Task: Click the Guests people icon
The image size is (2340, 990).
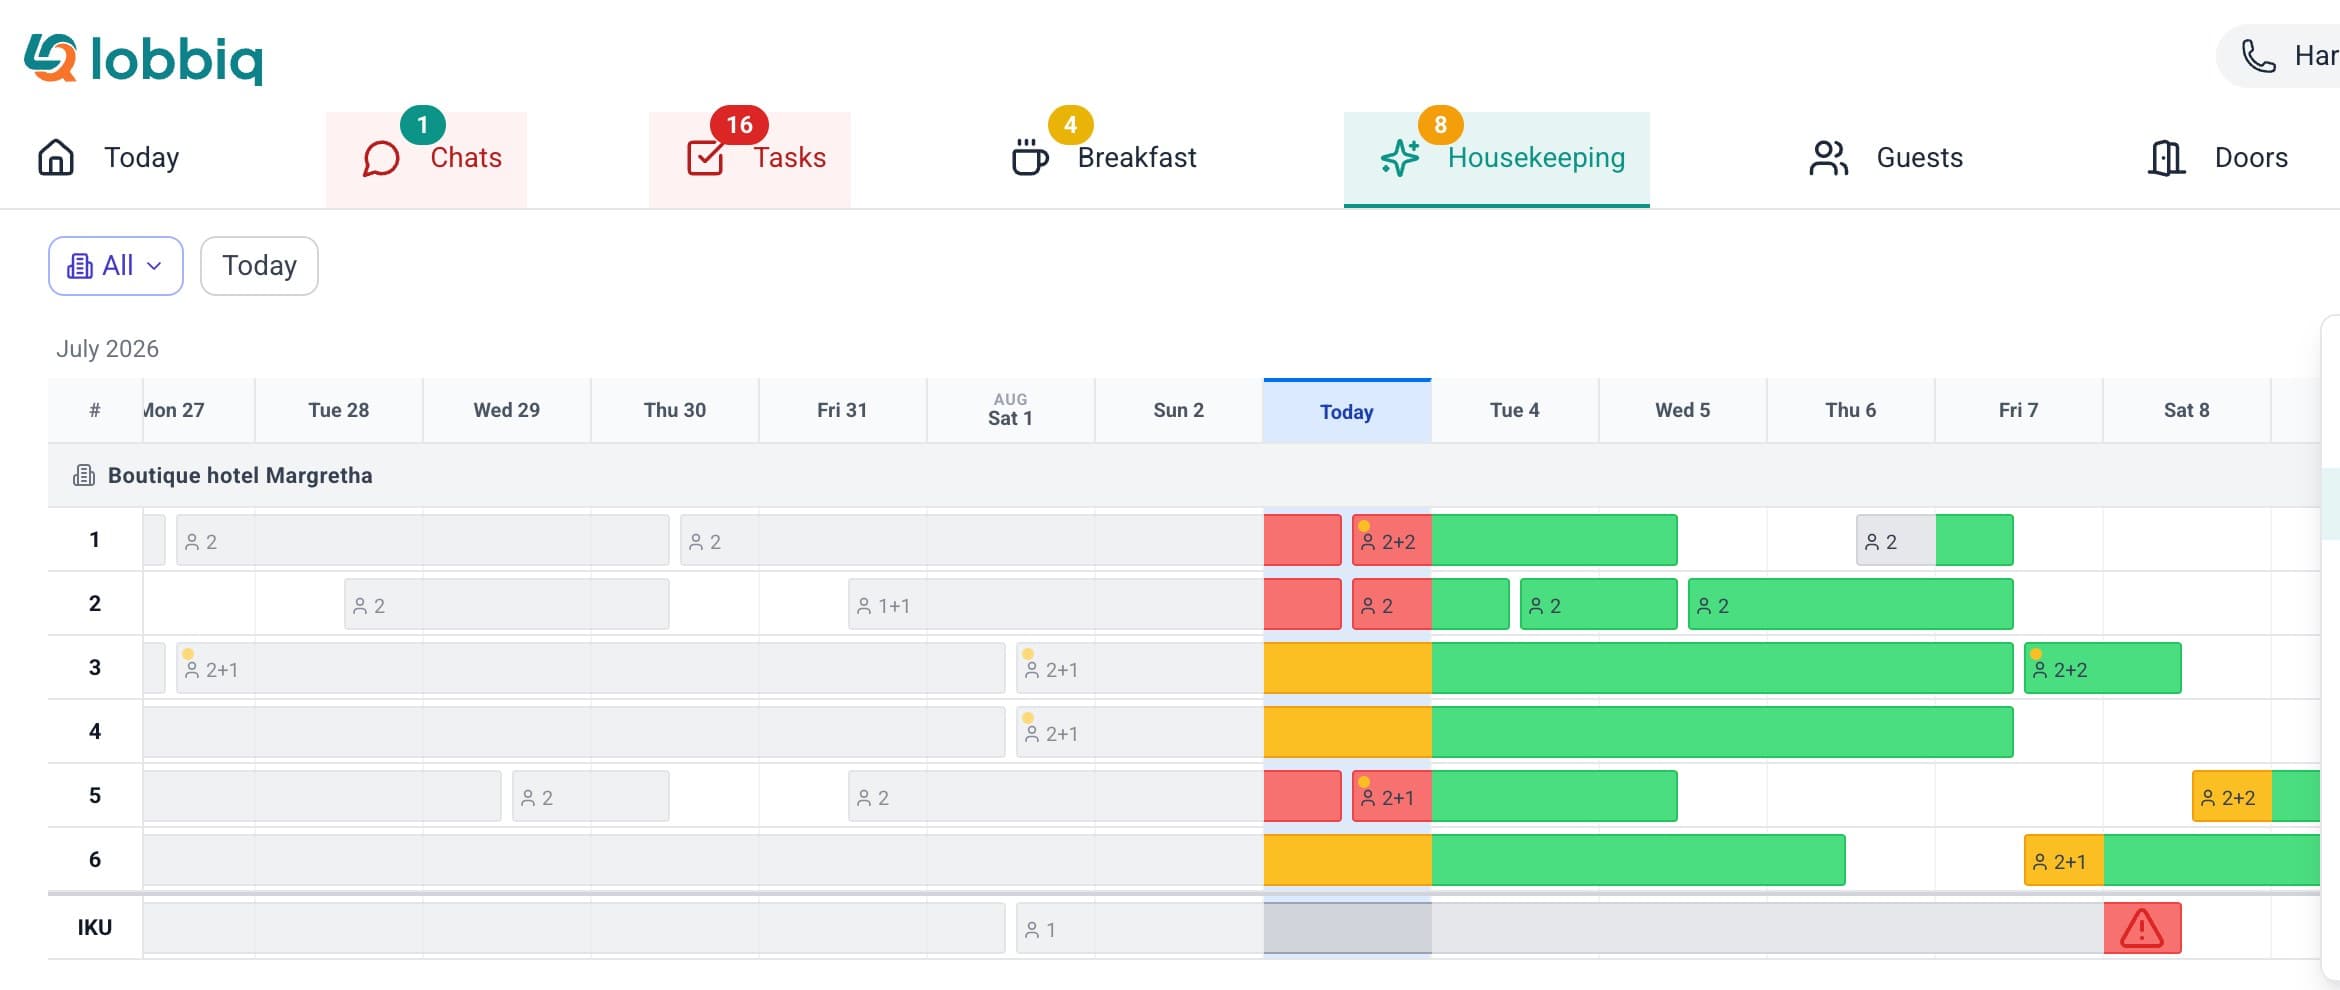Action: [1828, 158]
